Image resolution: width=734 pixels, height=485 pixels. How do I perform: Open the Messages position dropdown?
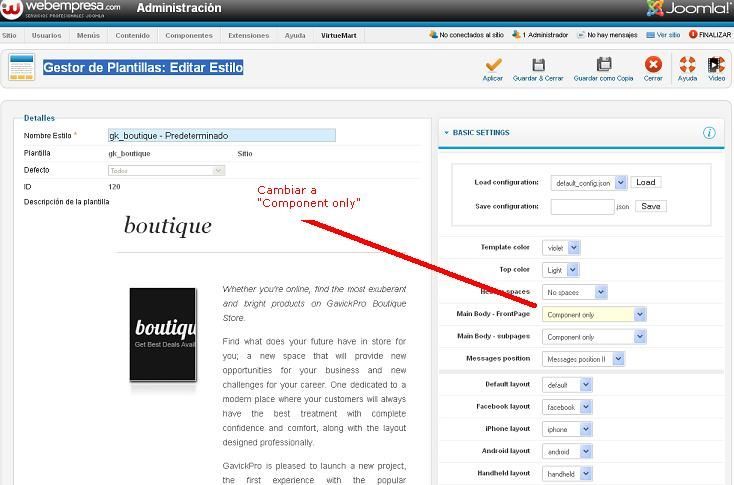coord(583,359)
